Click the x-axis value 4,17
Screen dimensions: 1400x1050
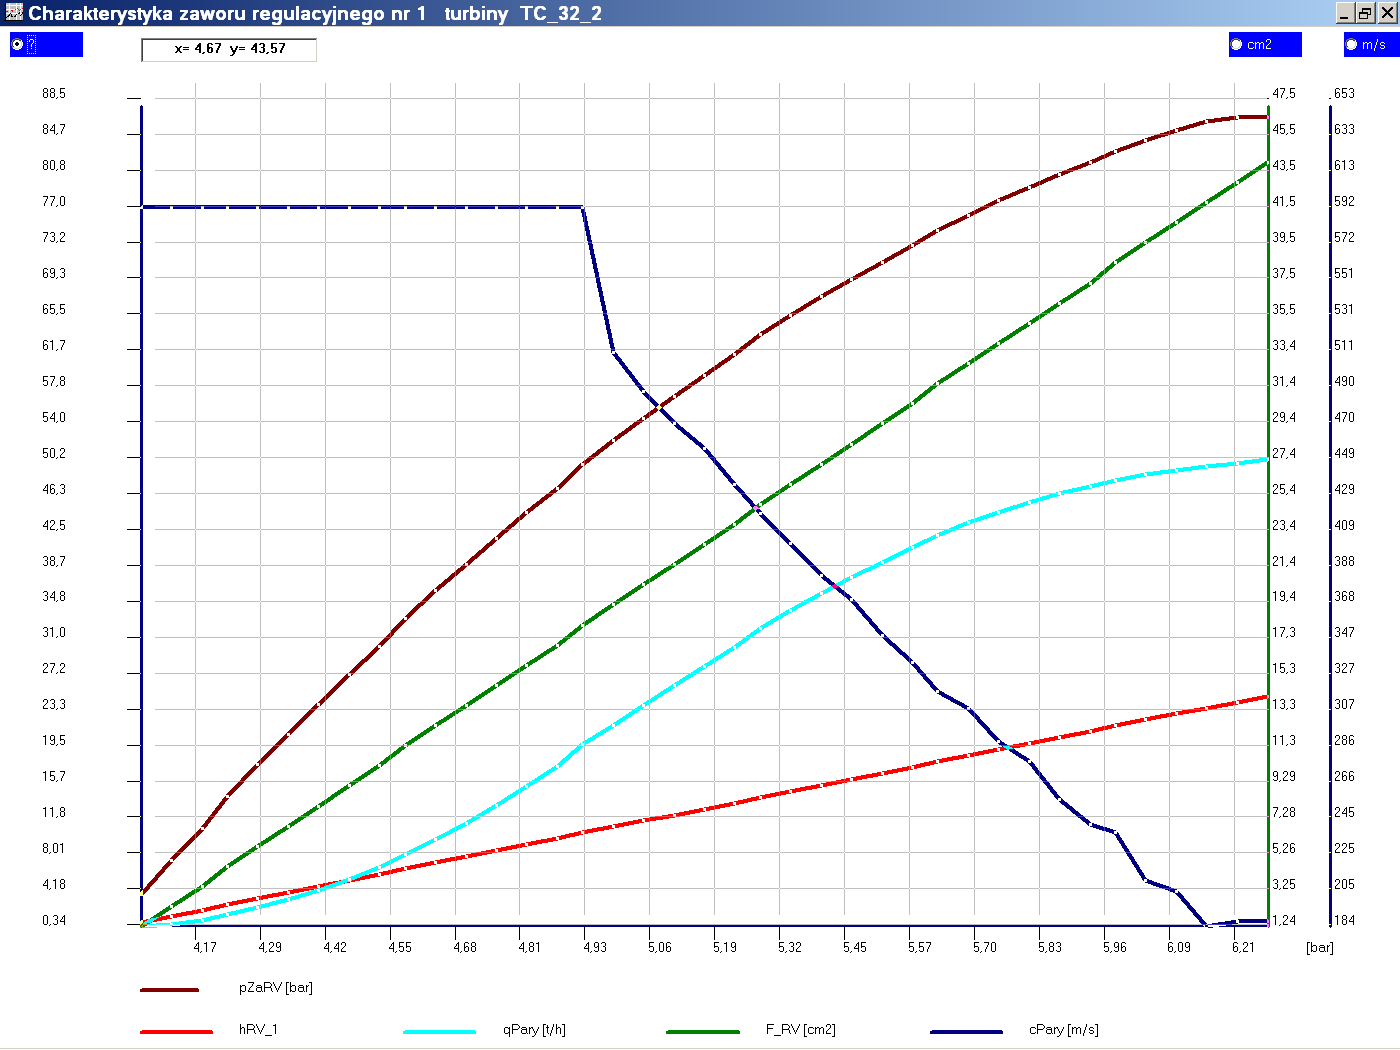pos(205,948)
